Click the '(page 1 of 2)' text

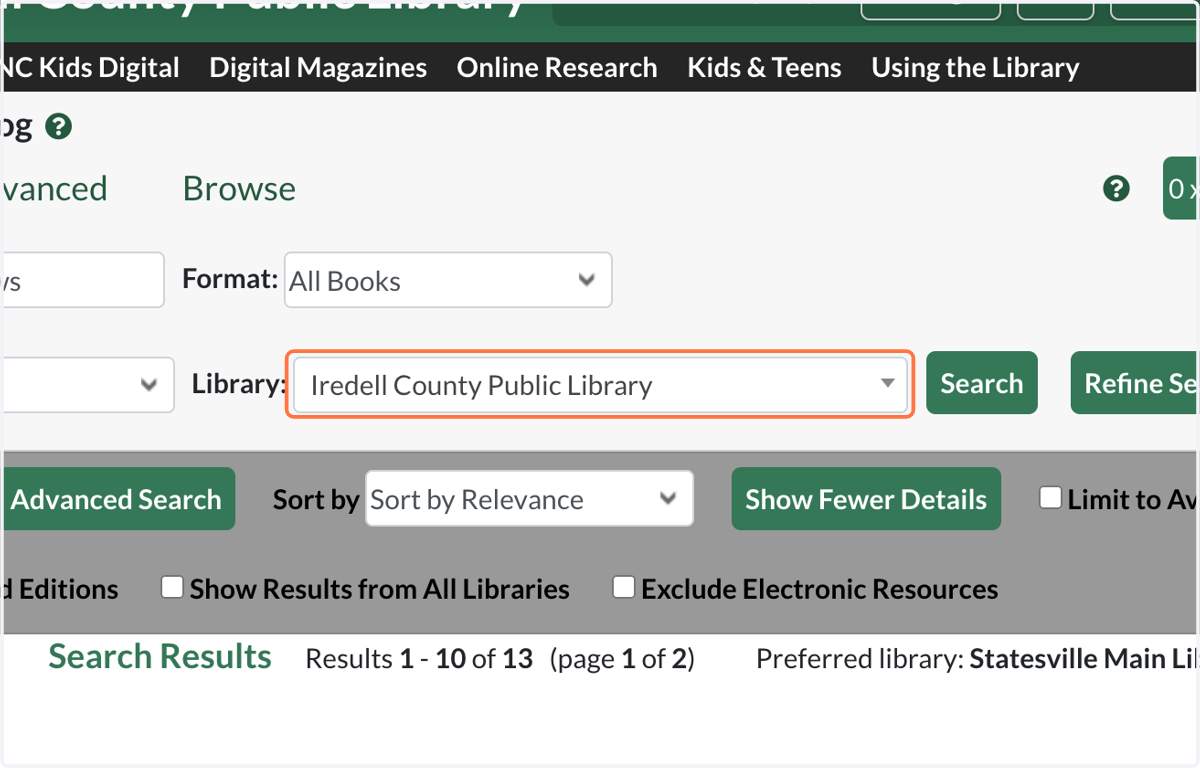click(x=622, y=659)
